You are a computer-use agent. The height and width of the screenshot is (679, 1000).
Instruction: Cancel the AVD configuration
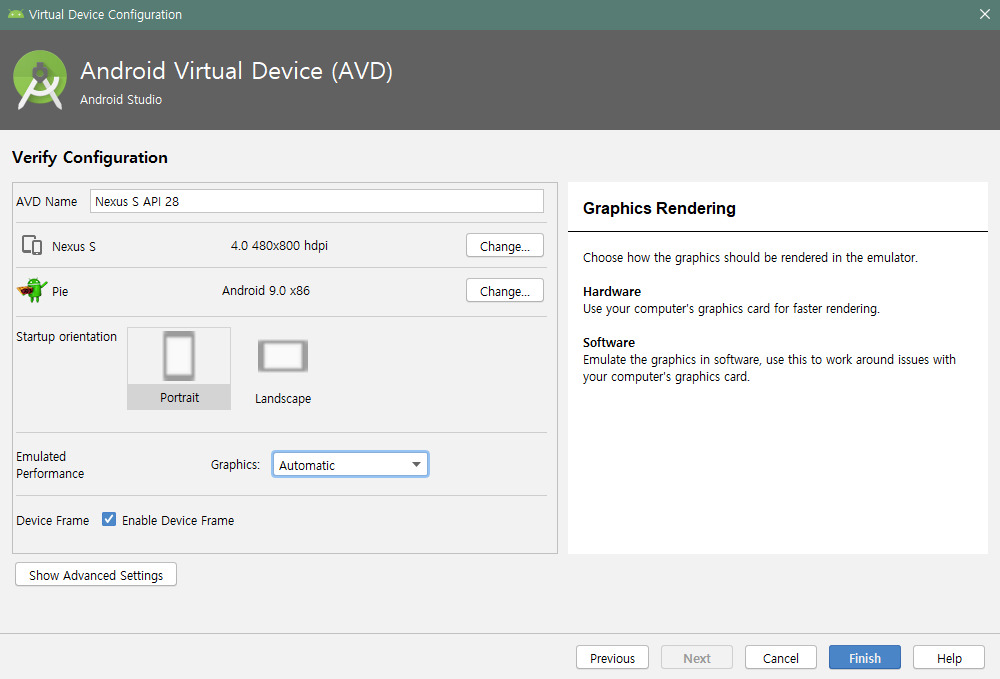781,658
